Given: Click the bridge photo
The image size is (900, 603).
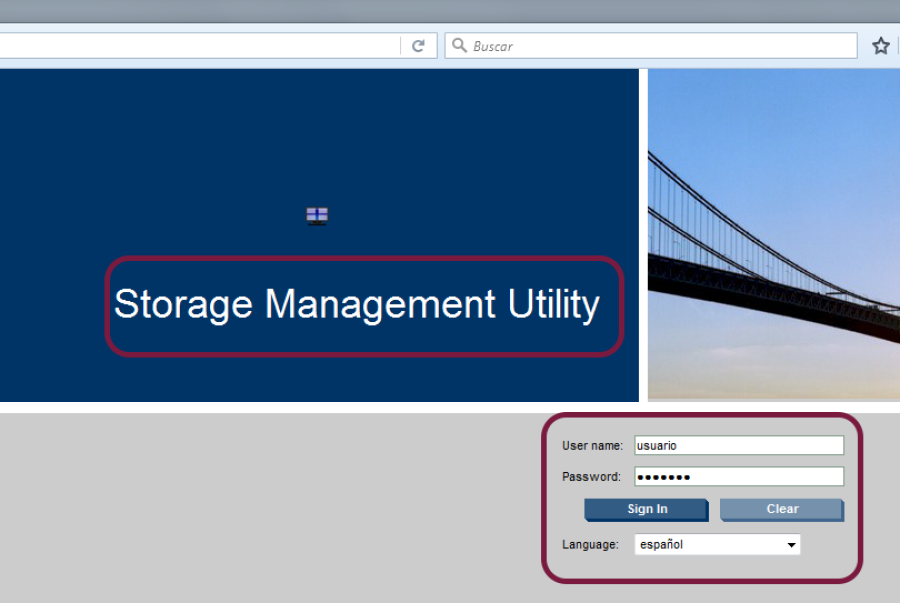Looking at the screenshot, I should tap(773, 235).
